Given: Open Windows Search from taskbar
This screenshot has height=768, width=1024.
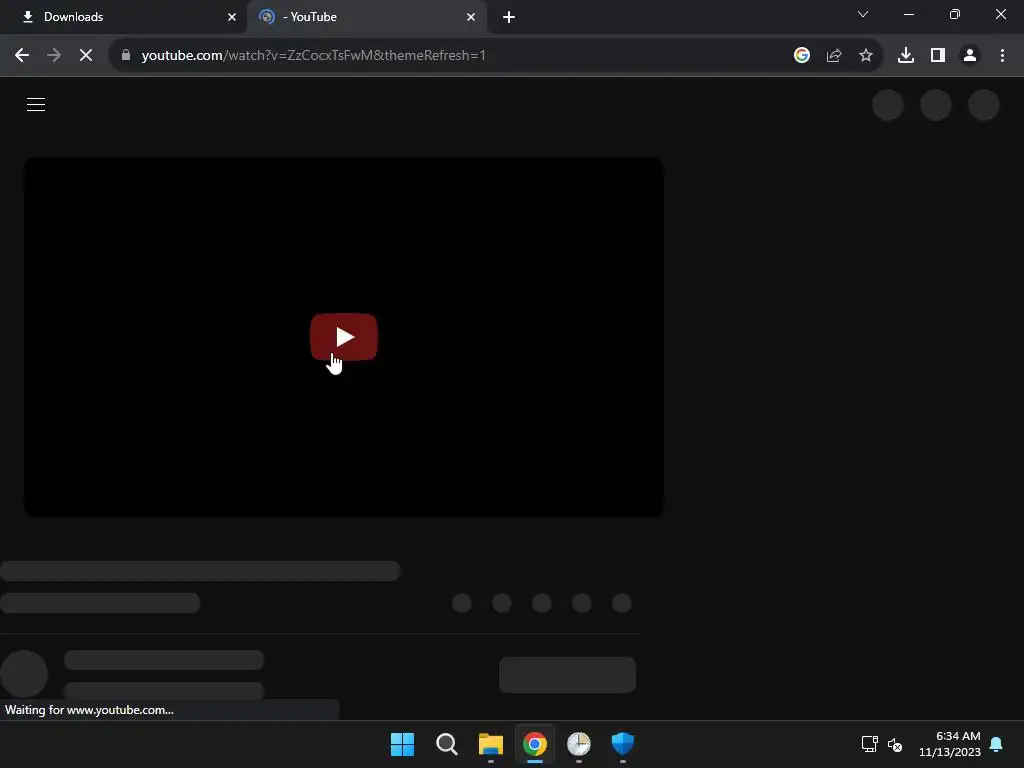Looking at the screenshot, I should pos(447,744).
